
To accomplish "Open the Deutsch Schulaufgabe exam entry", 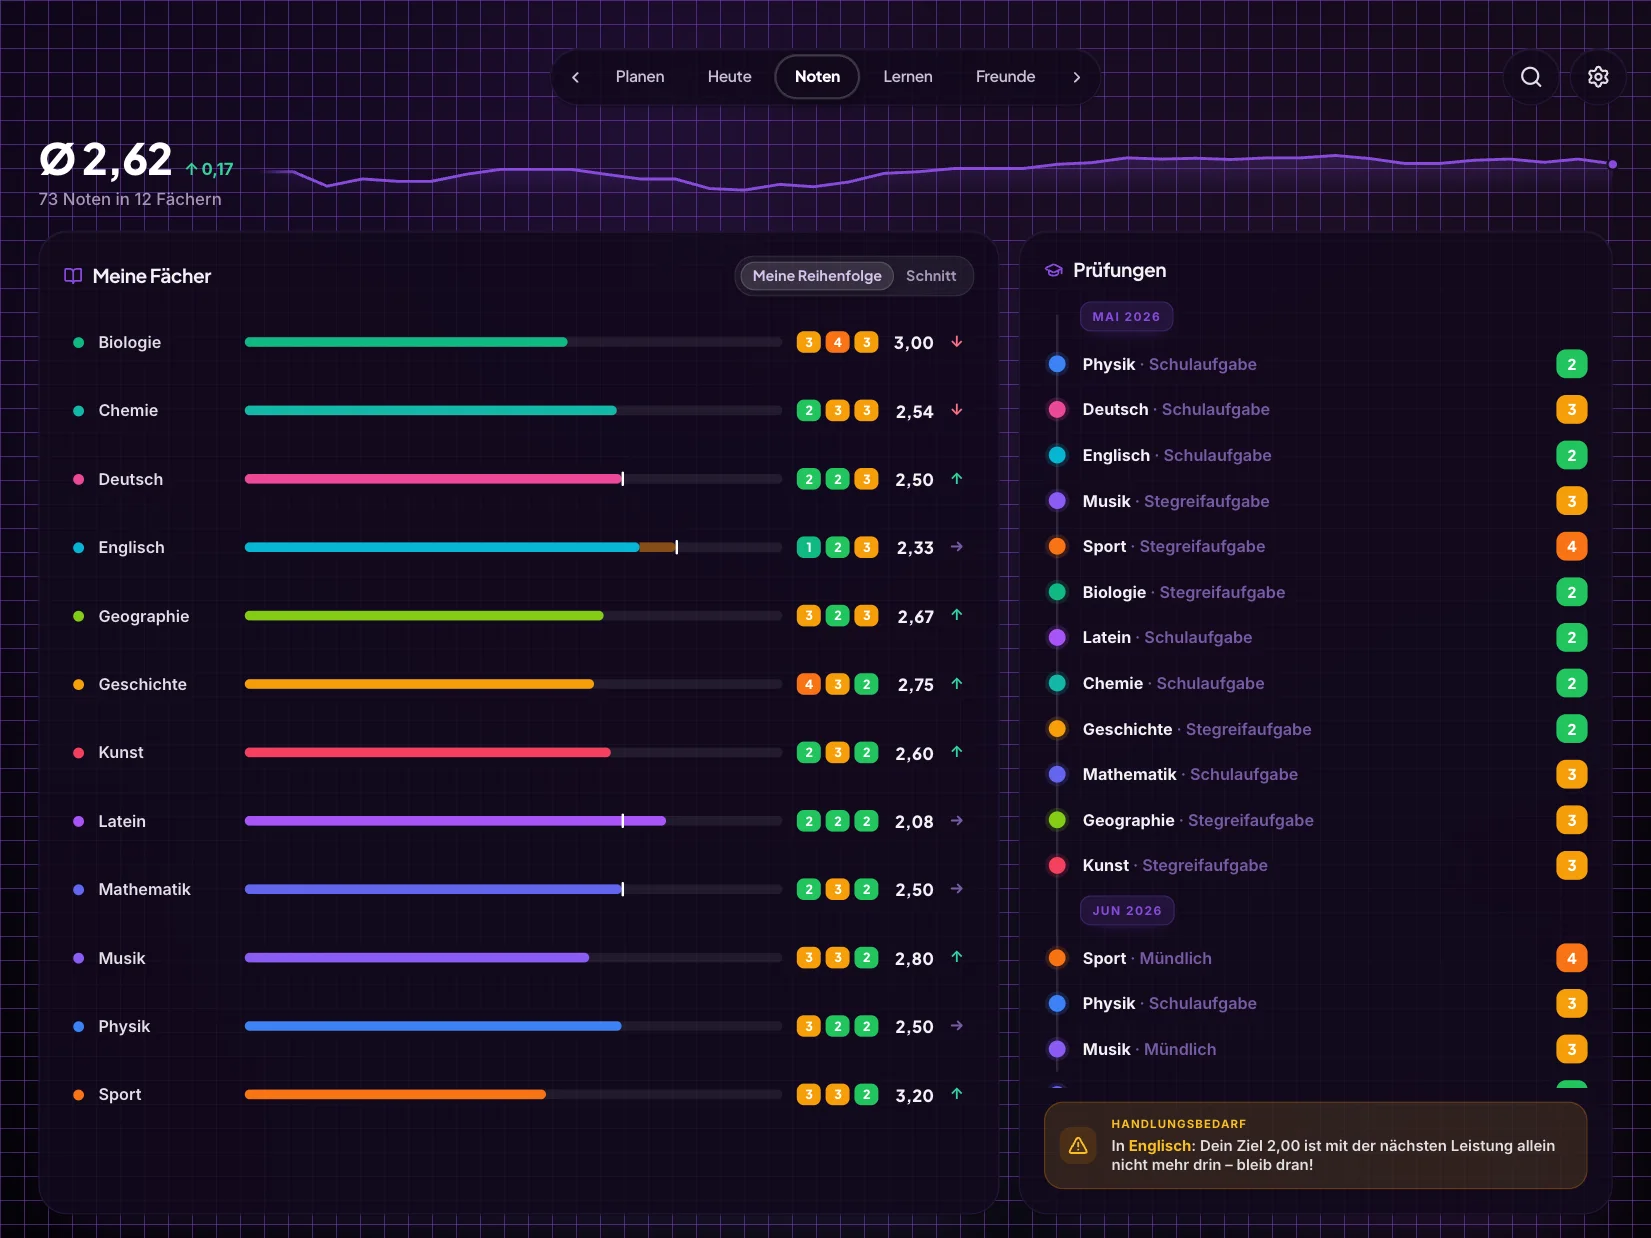I will tap(1317, 409).
